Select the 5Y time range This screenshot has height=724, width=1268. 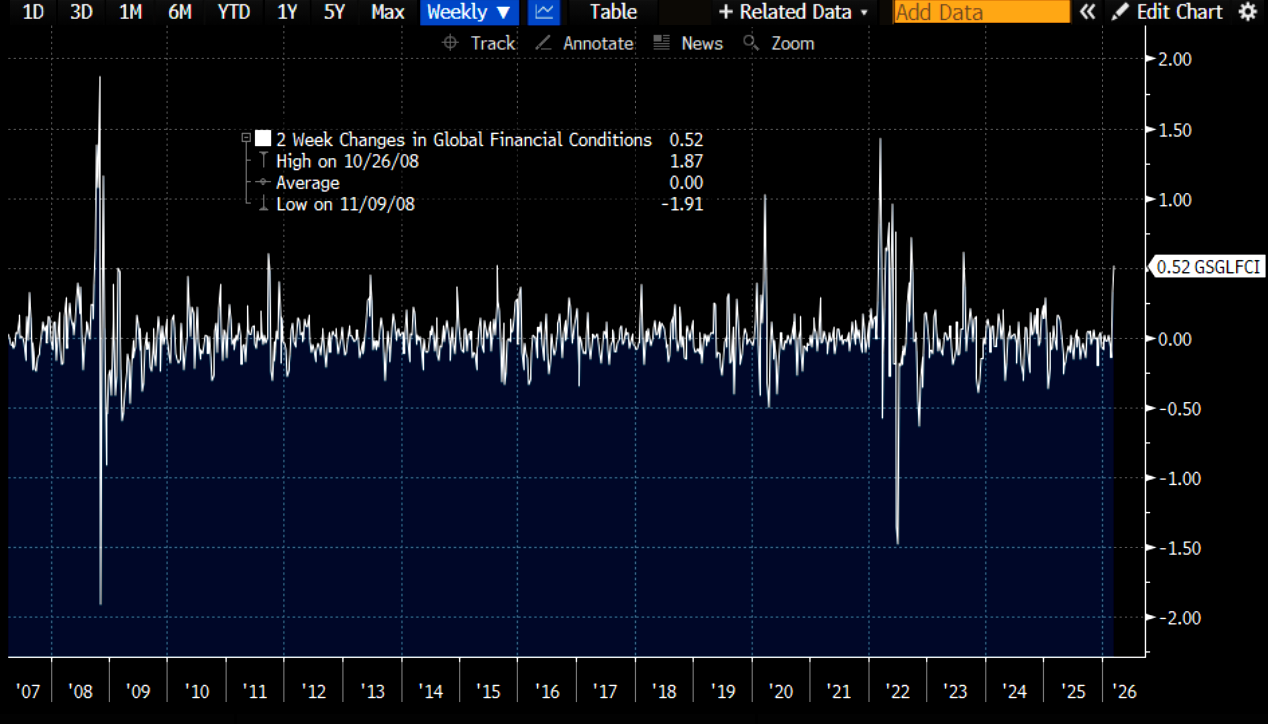334,12
